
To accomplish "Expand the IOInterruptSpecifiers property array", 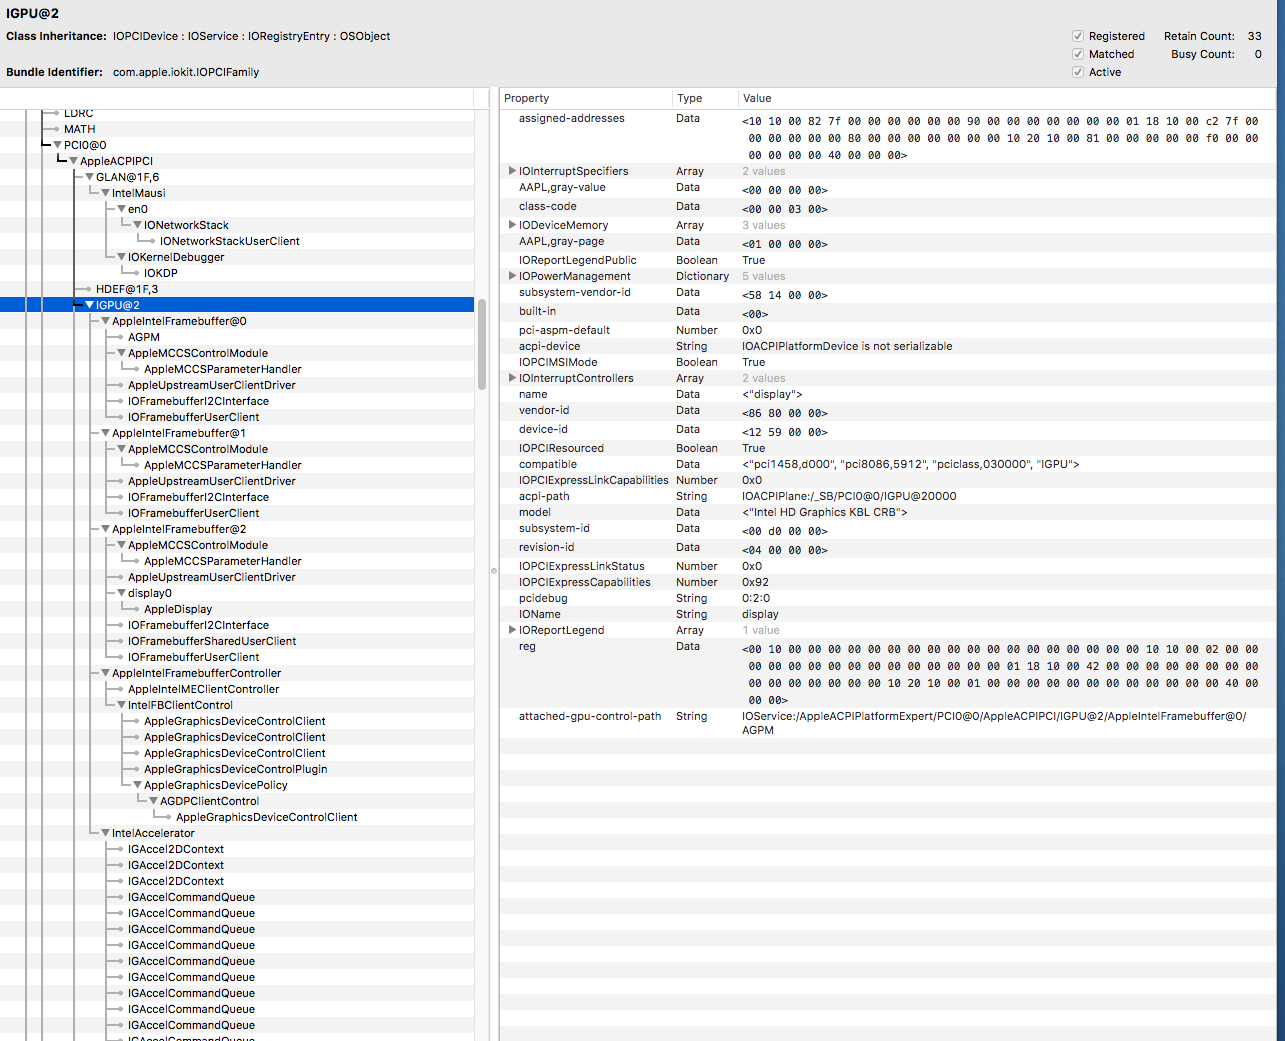I will [x=512, y=171].
